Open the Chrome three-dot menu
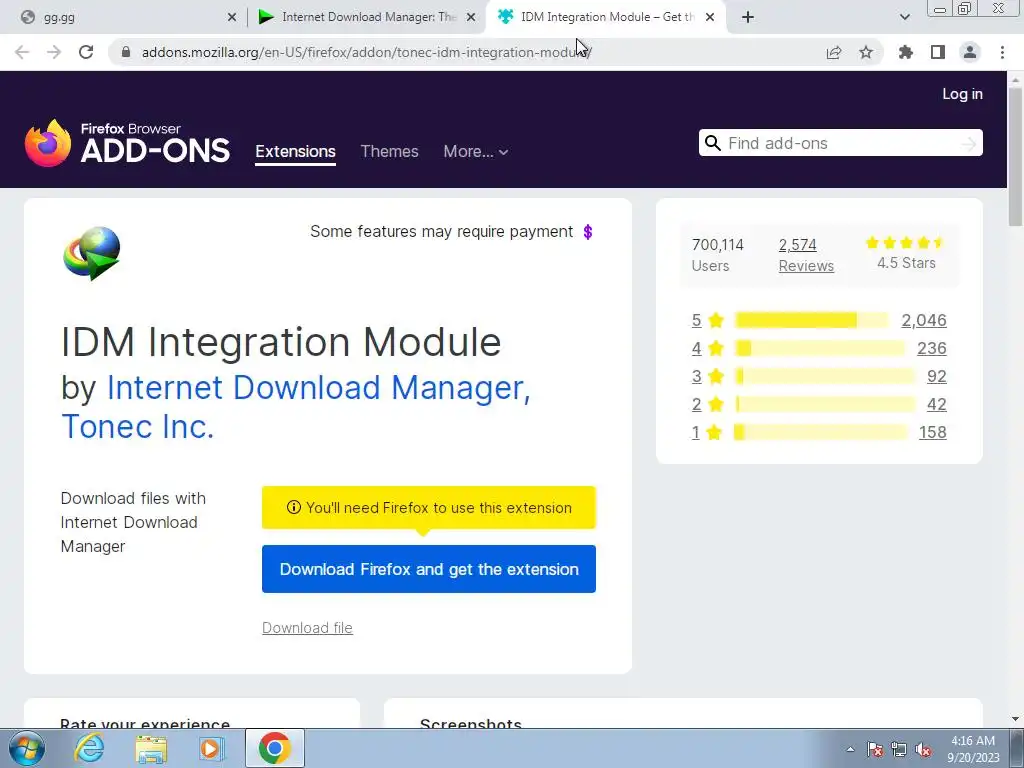Screen dimensions: 1024x768 1002,52
